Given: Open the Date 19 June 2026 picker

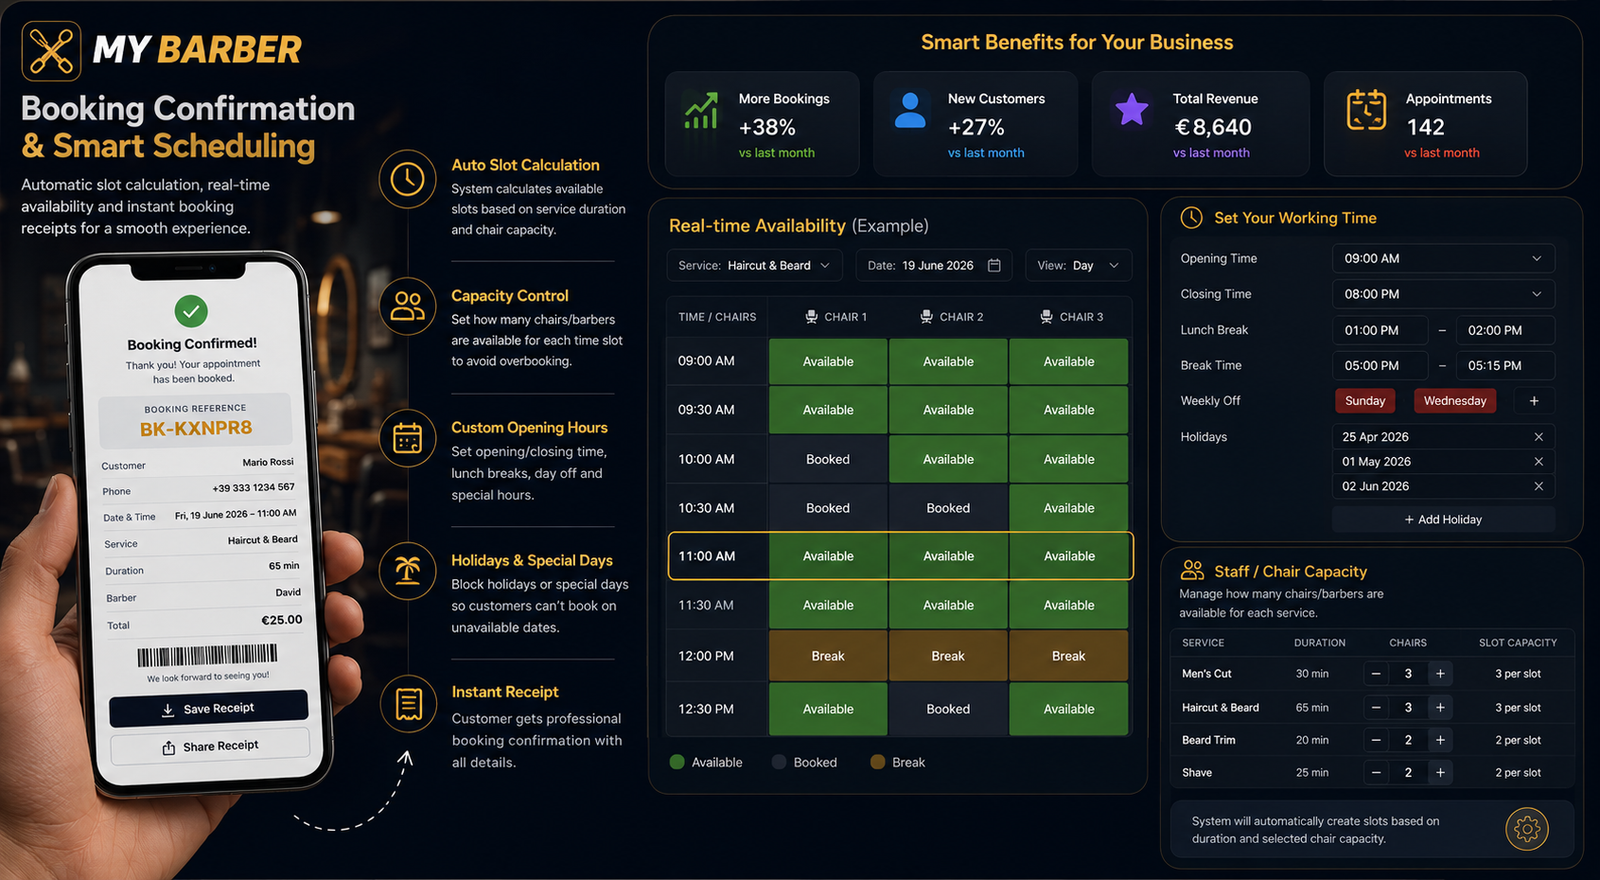Looking at the screenshot, I should [x=934, y=265].
